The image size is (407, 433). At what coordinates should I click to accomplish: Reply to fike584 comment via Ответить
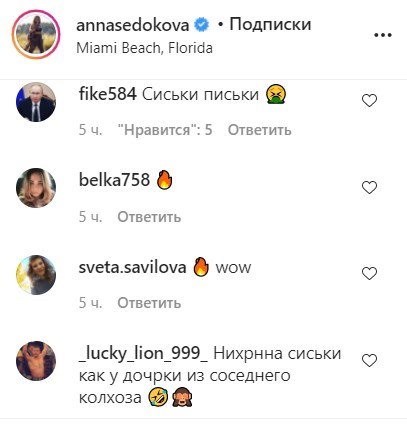tap(260, 130)
